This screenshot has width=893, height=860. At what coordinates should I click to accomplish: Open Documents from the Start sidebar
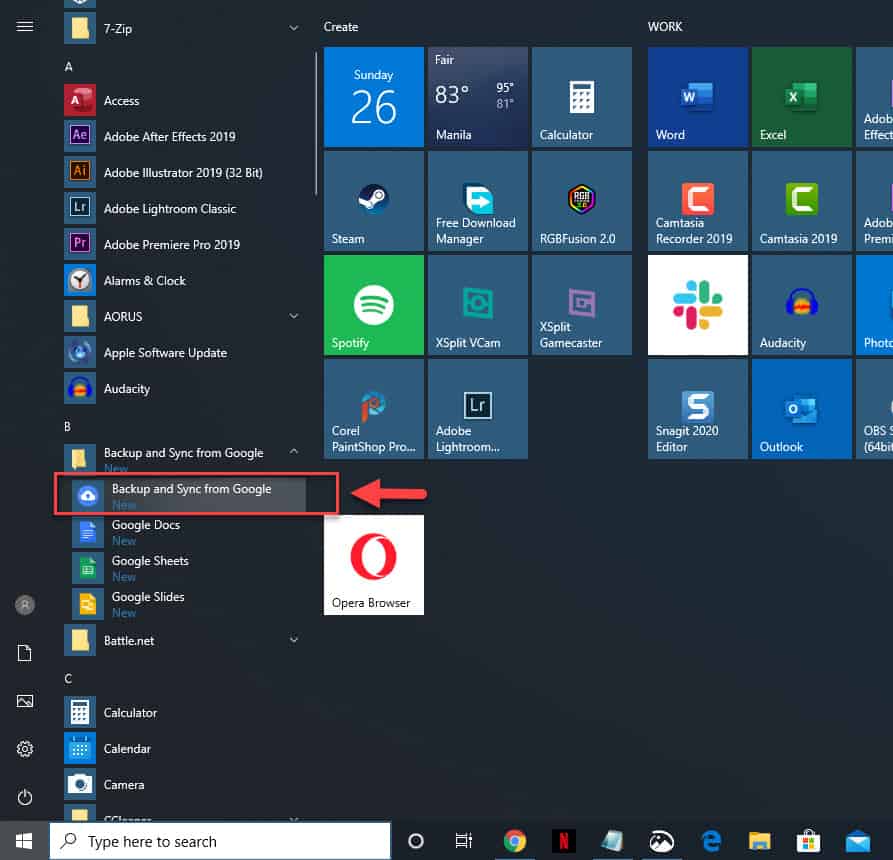24,653
